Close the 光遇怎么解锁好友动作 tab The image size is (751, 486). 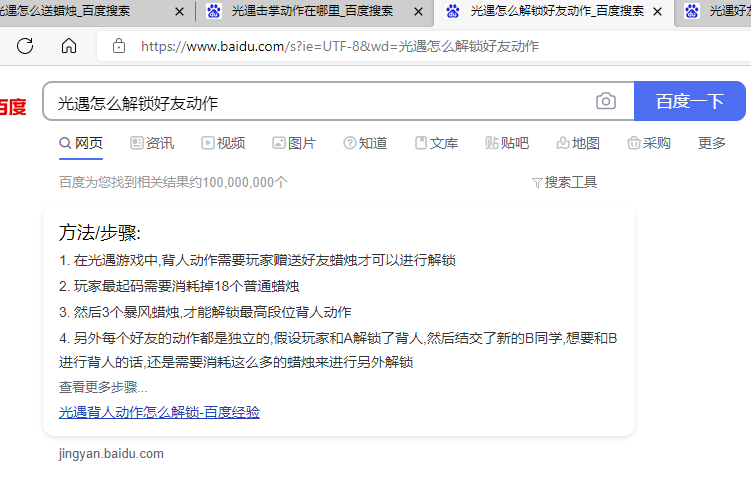(658, 11)
